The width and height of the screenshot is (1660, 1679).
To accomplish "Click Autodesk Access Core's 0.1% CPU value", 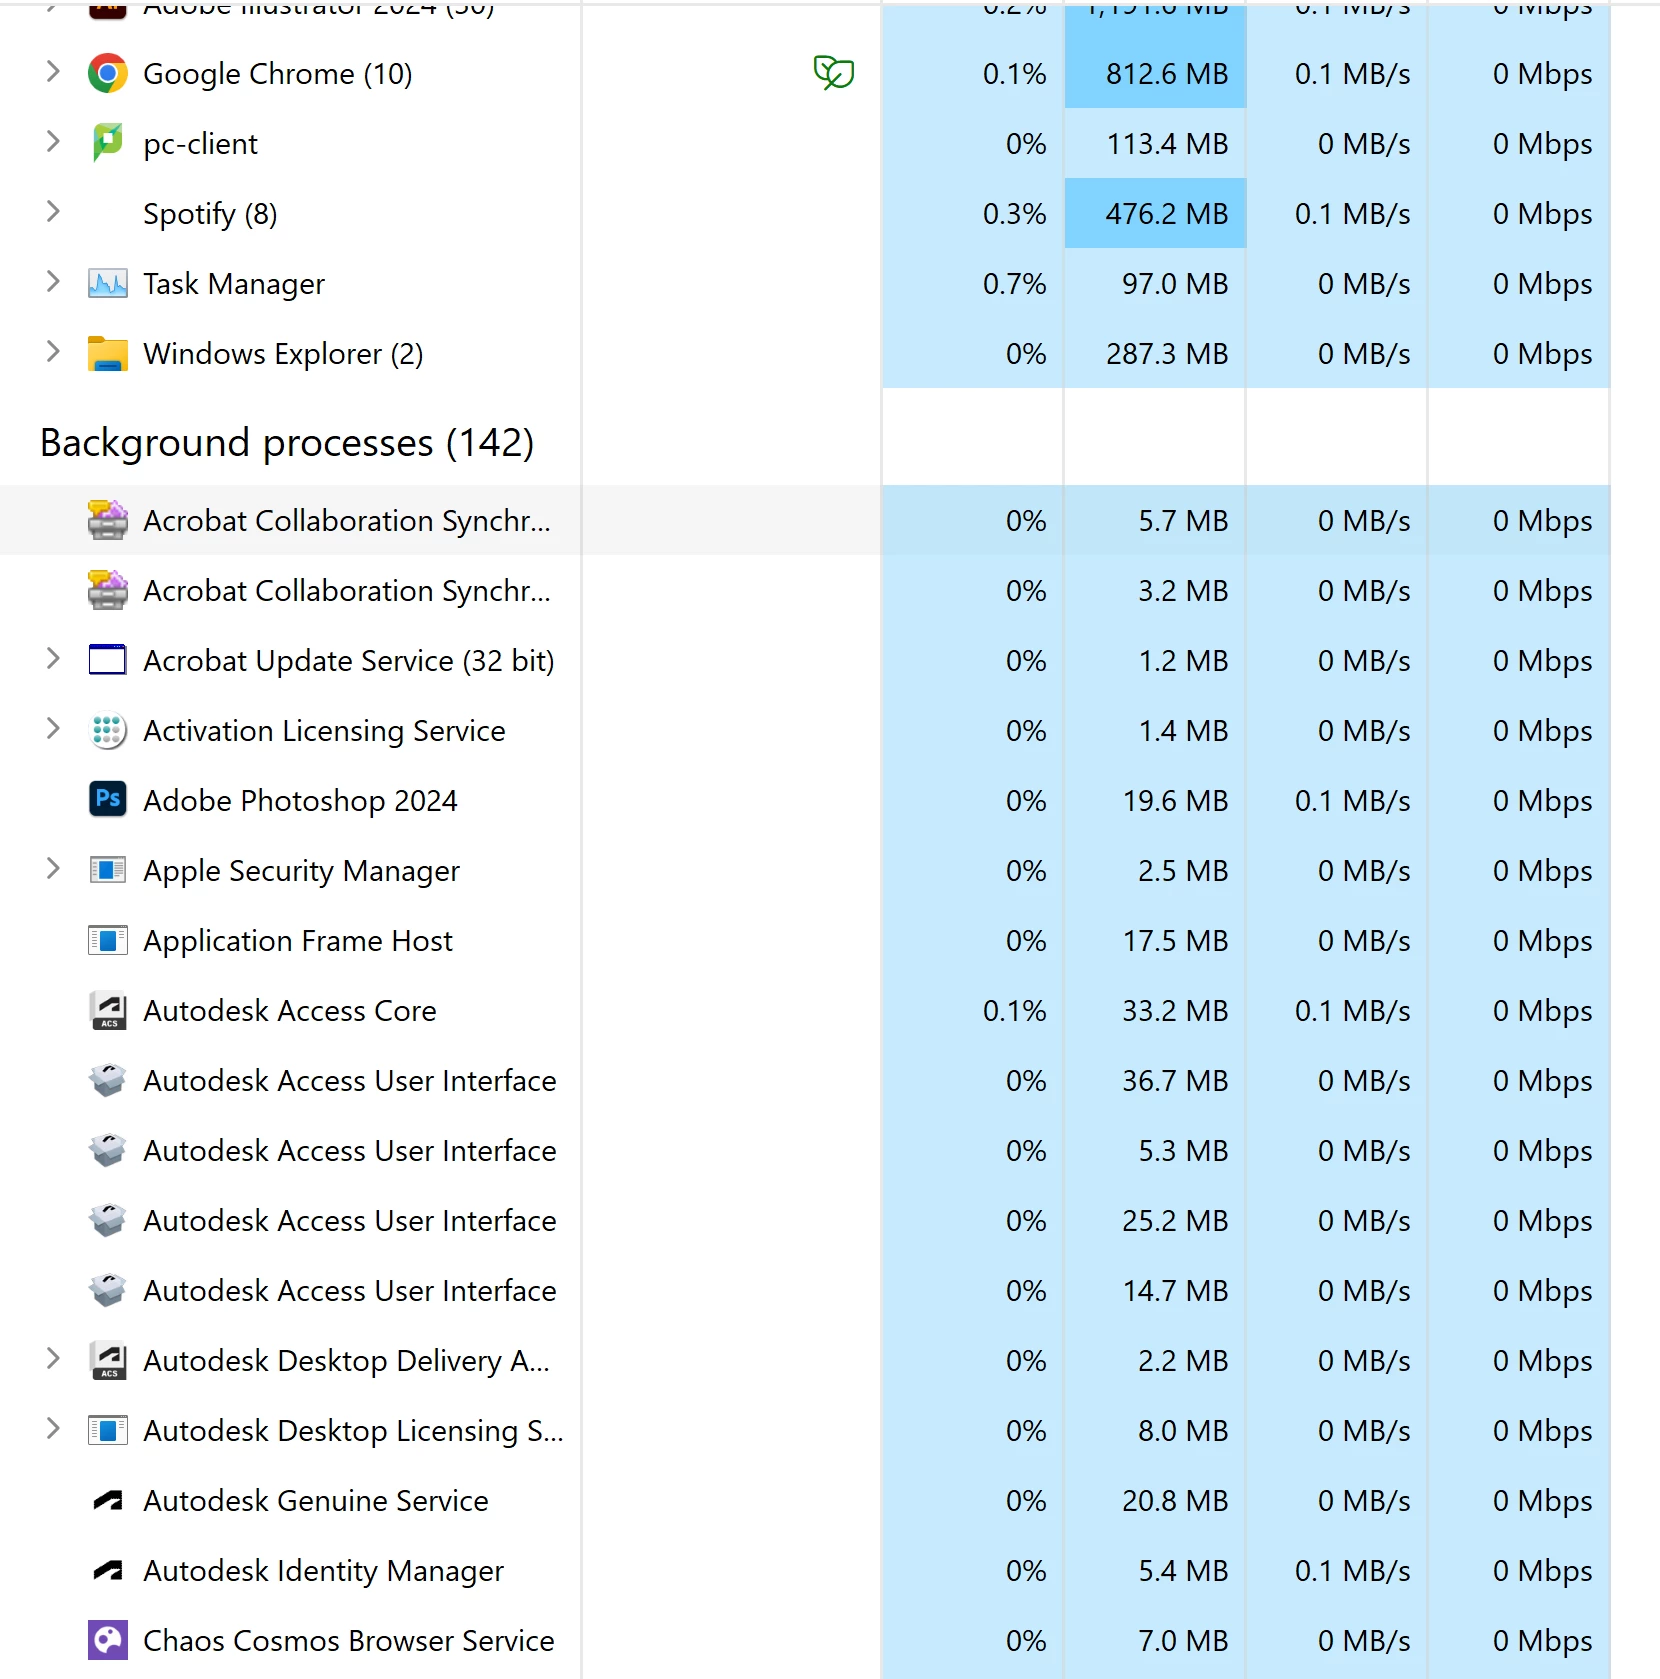I will pyautogui.click(x=1014, y=1011).
